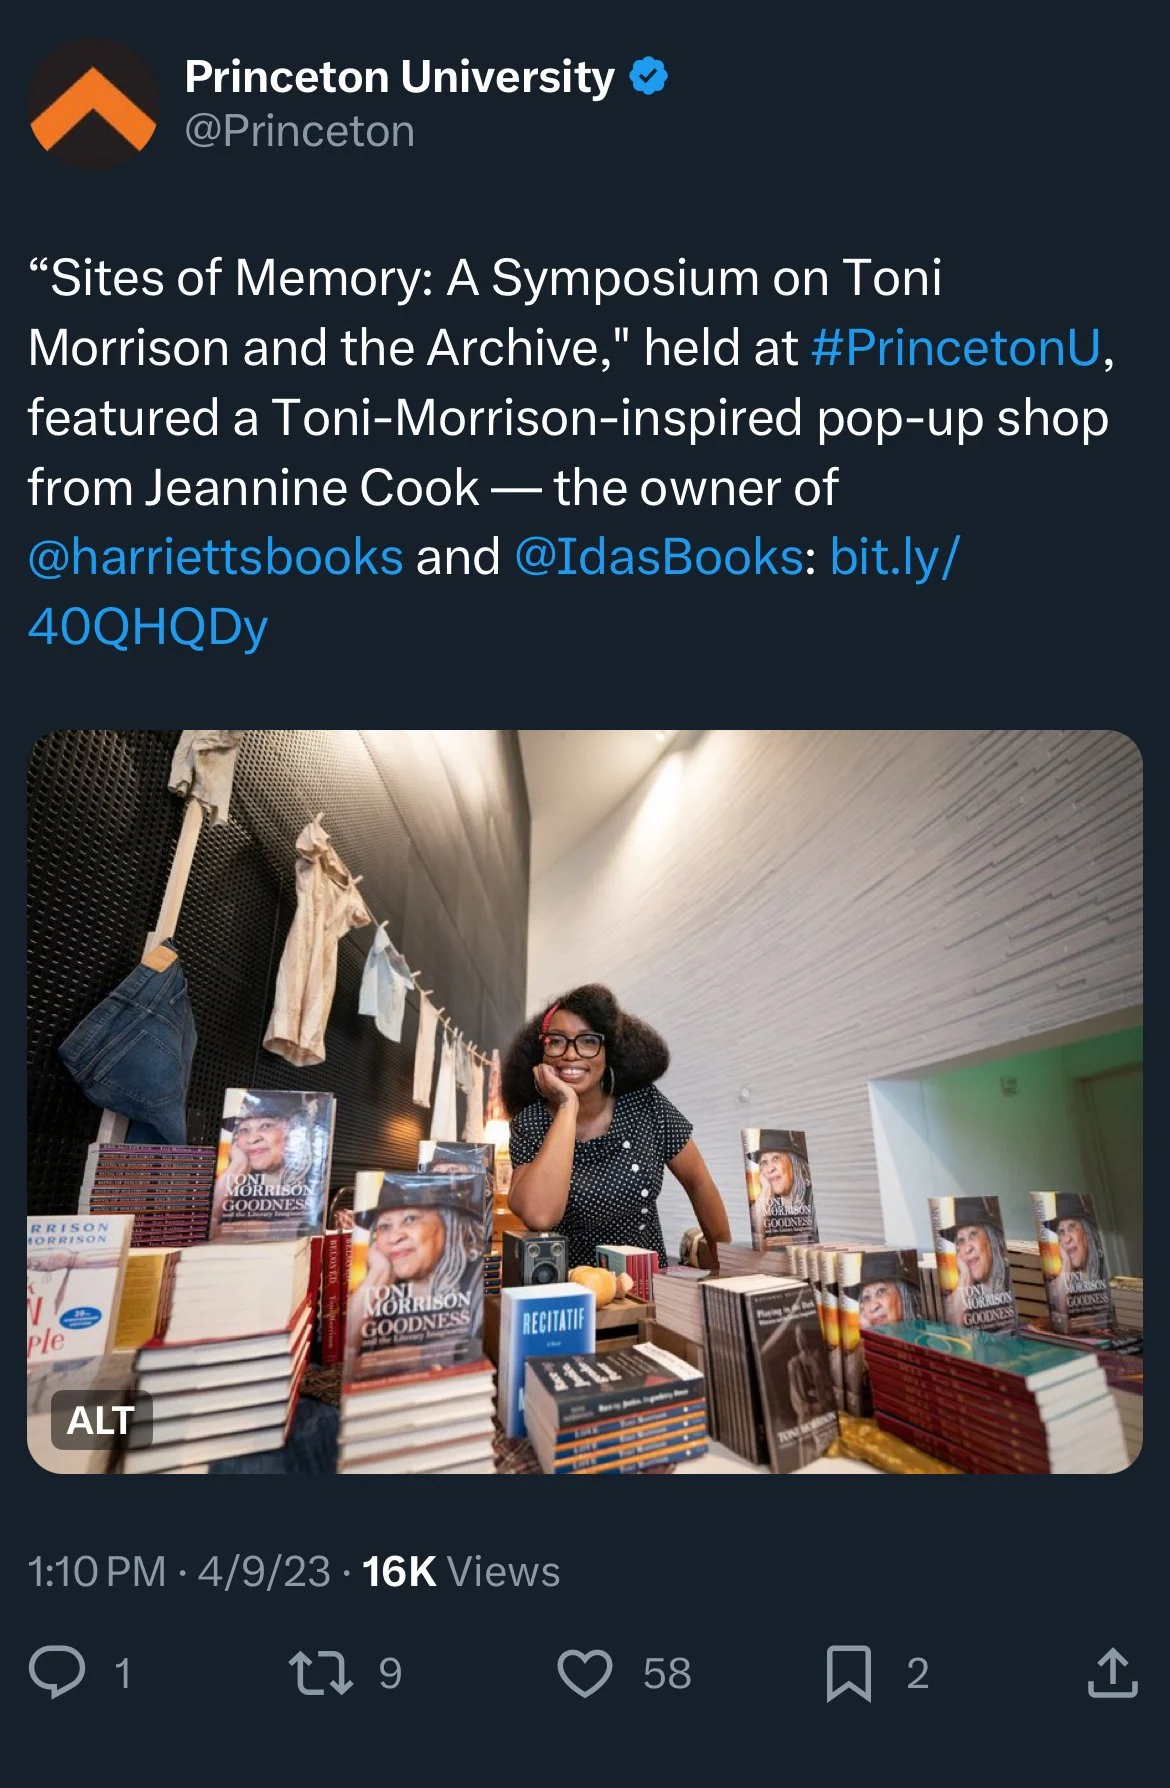Viewport: 1170px width, 1788px height.
Task: Open Princeton University's orange avatar
Action: (93, 103)
